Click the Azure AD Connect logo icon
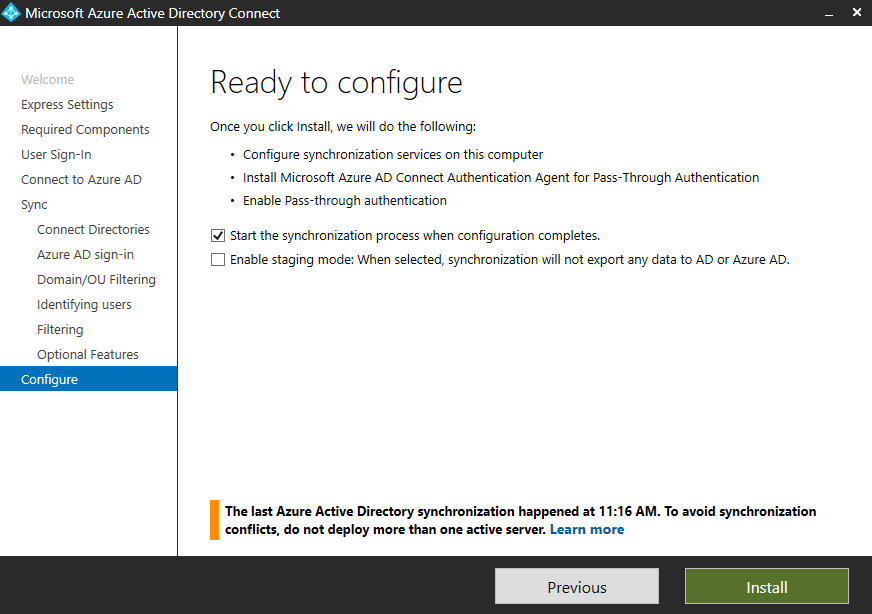The width and height of the screenshot is (872, 614). pyautogui.click(x=11, y=13)
